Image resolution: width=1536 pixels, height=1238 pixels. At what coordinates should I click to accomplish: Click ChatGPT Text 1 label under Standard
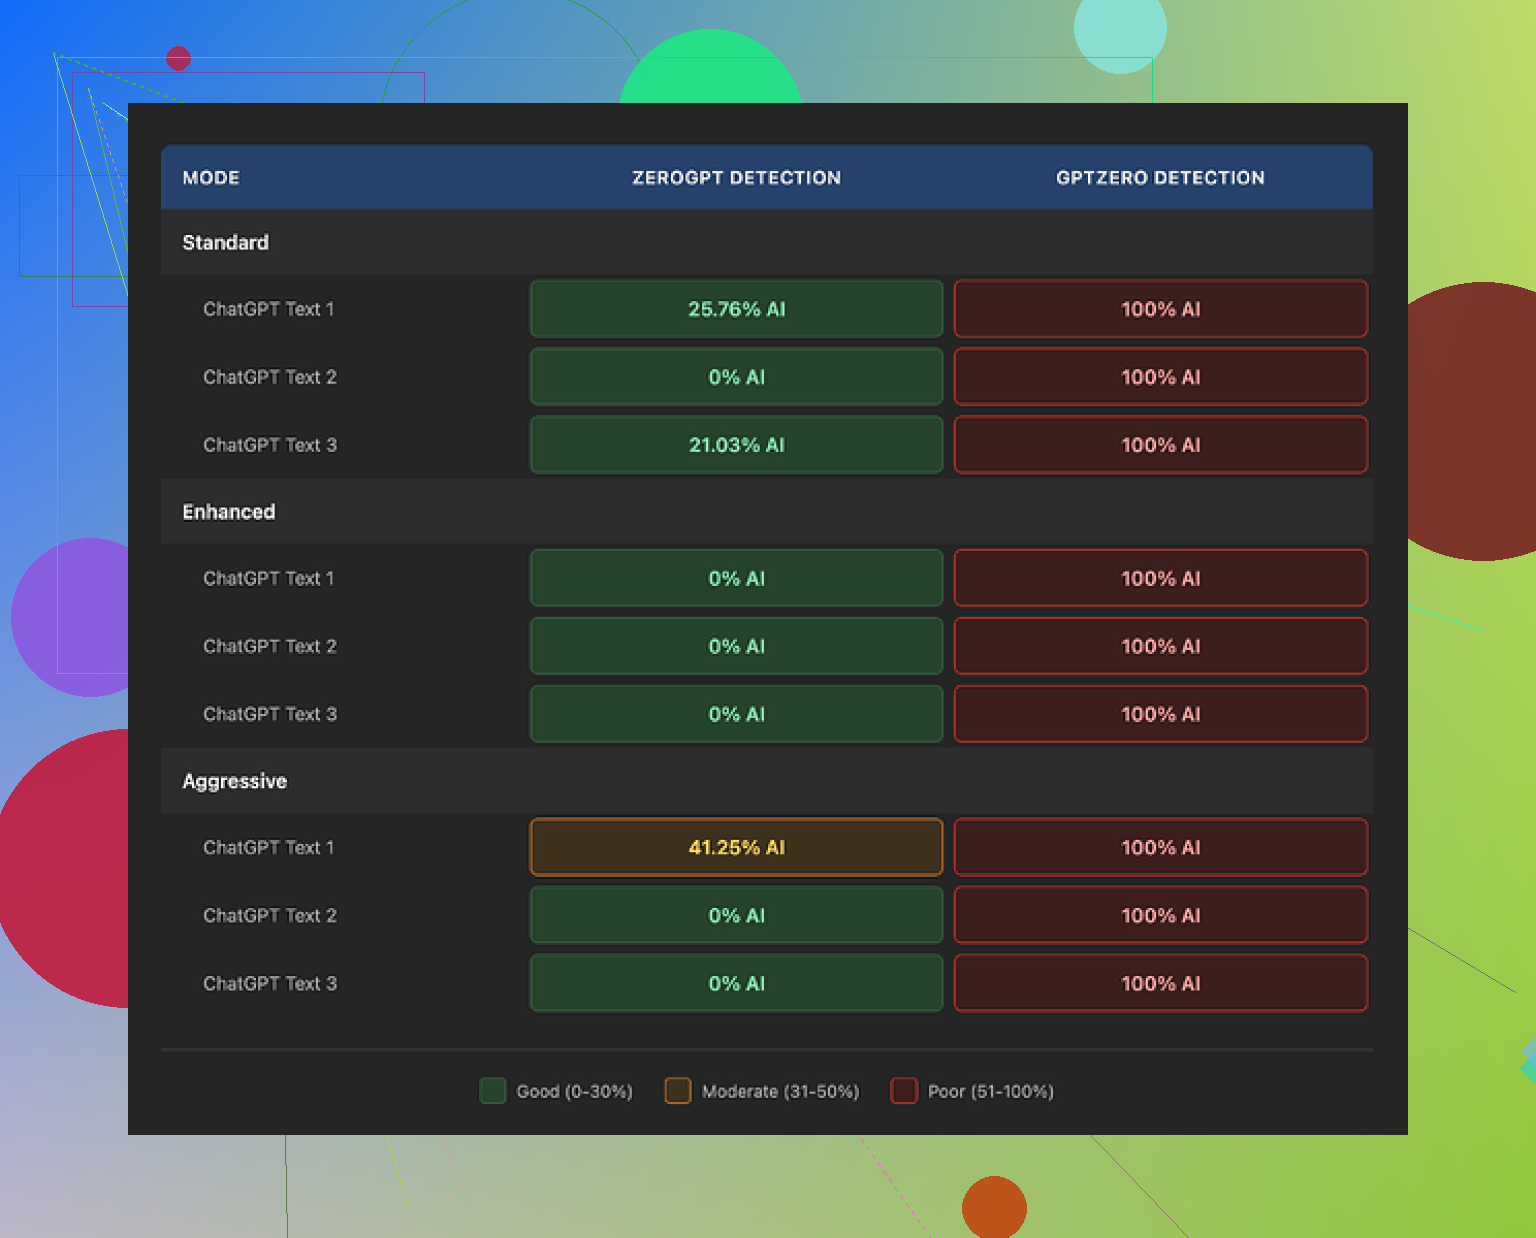[x=268, y=309]
